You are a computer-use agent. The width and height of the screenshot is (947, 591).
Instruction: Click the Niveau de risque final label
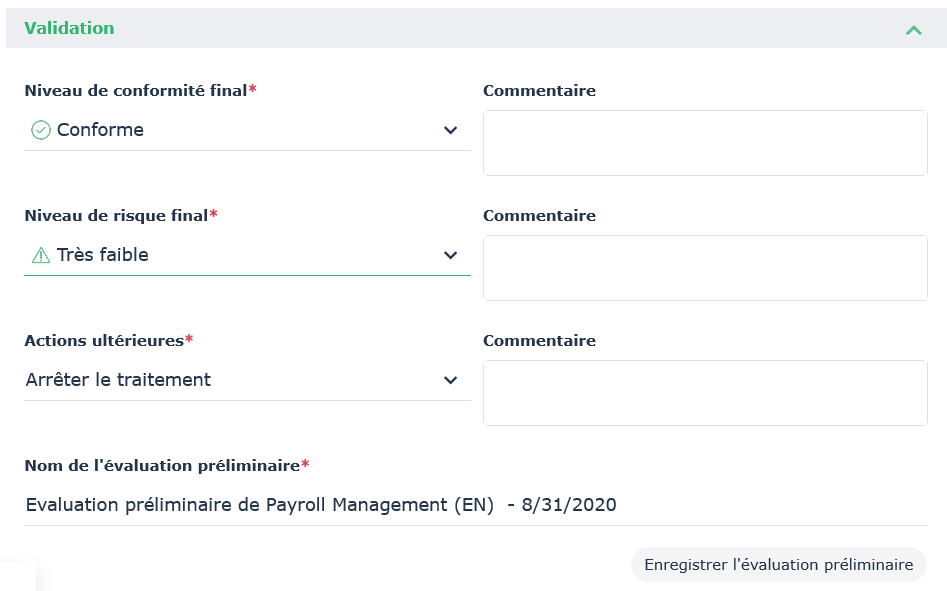[x=116, y=215]
